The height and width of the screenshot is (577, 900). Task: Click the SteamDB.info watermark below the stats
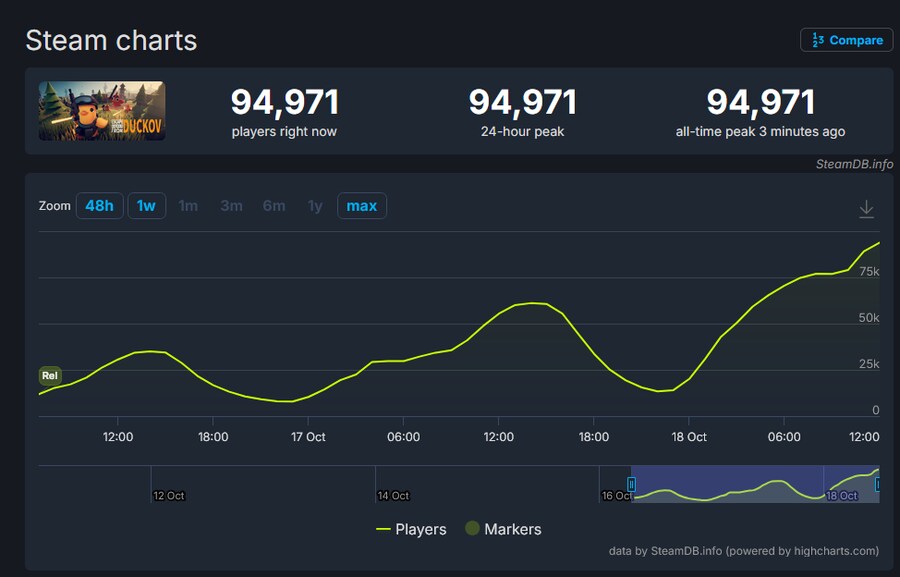click(854, 164)
